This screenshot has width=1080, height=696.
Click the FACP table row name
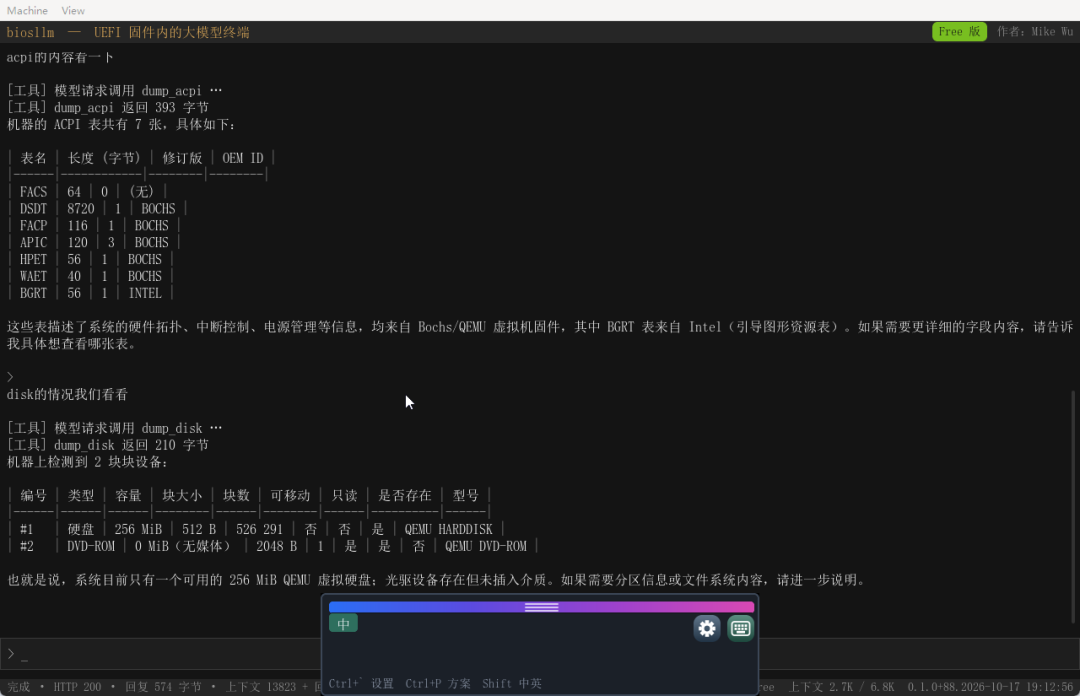click(33, 225)
